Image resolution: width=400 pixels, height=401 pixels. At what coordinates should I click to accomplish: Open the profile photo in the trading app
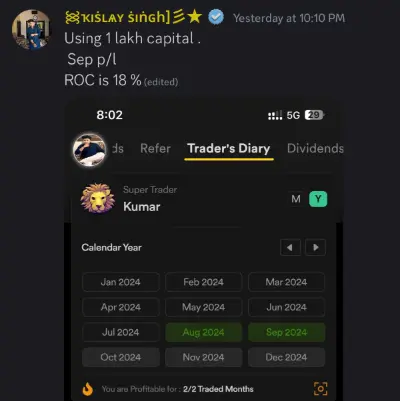[89, 150]
